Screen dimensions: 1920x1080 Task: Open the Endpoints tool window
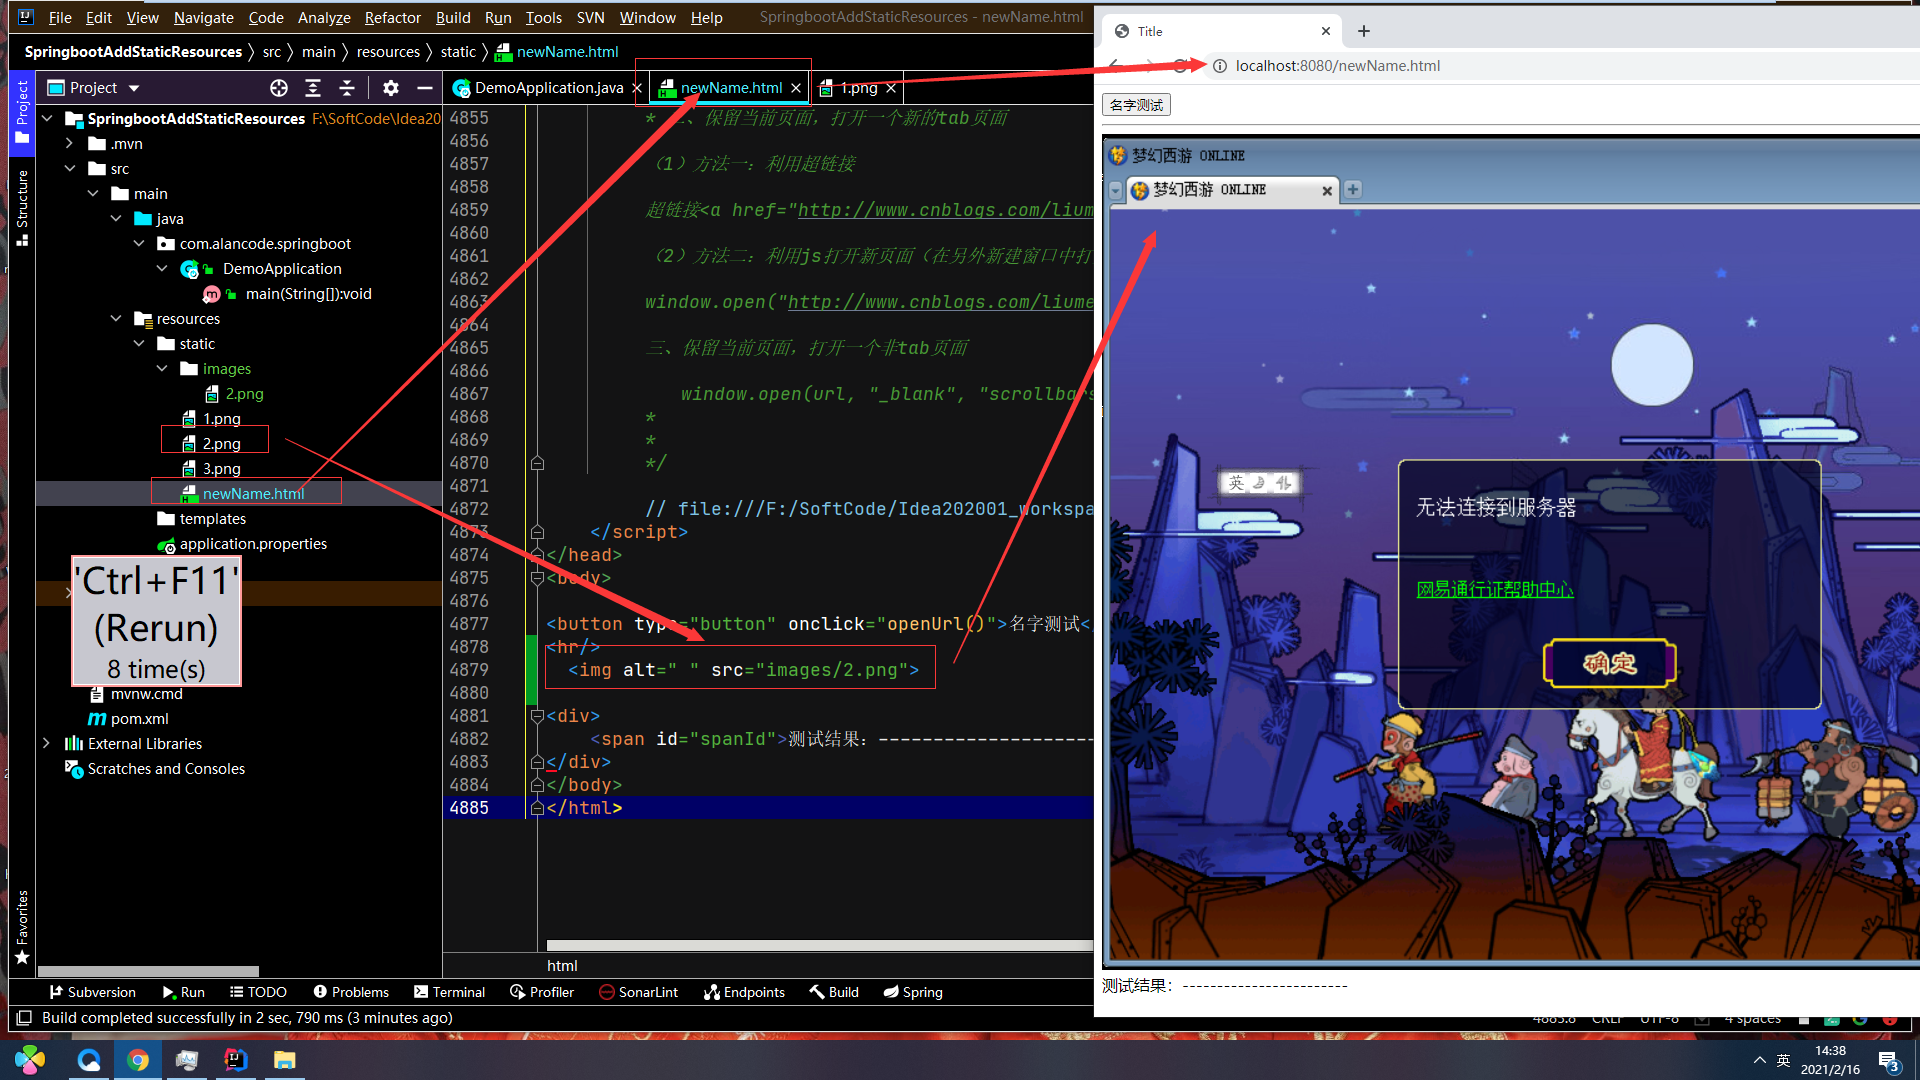coord(744,992)
